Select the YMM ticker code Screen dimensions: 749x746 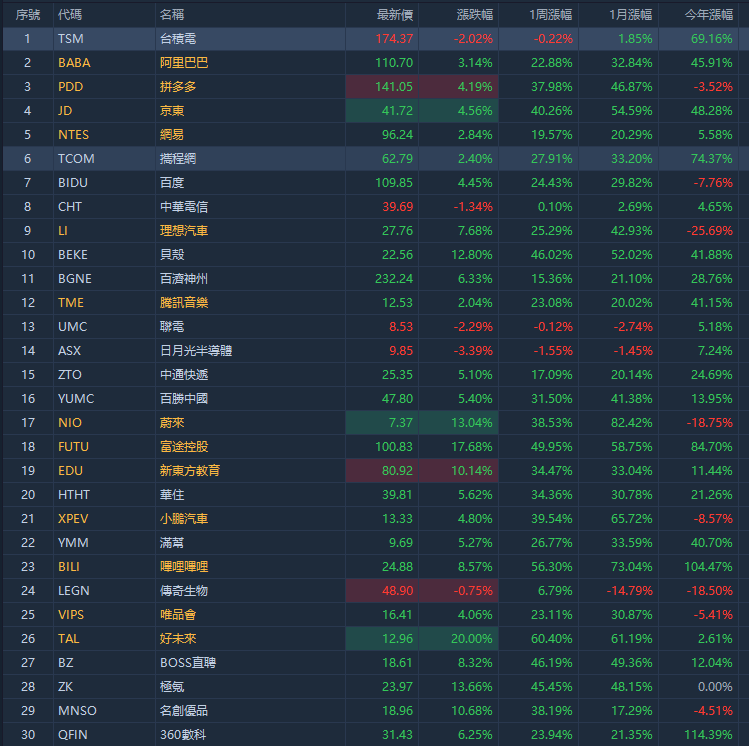[73, 543]
